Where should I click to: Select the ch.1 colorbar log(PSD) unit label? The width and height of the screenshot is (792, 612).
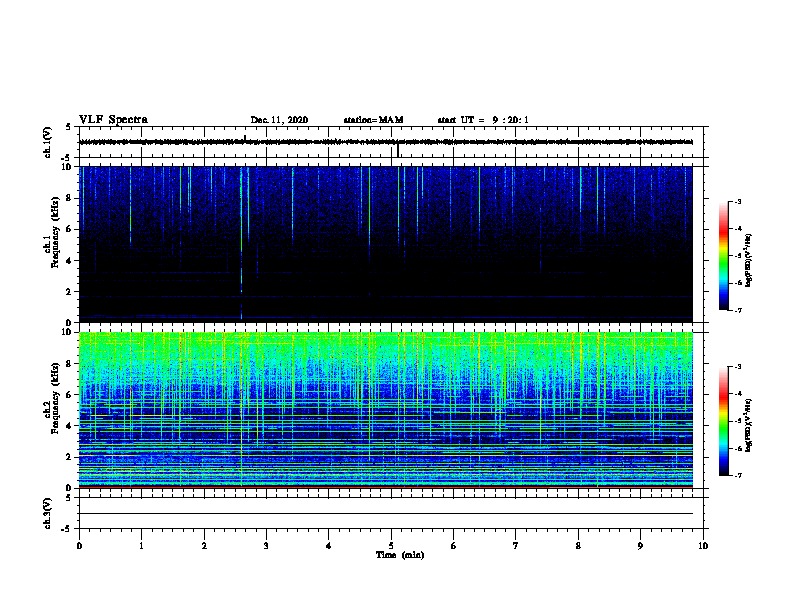click(x=749, y=260)
